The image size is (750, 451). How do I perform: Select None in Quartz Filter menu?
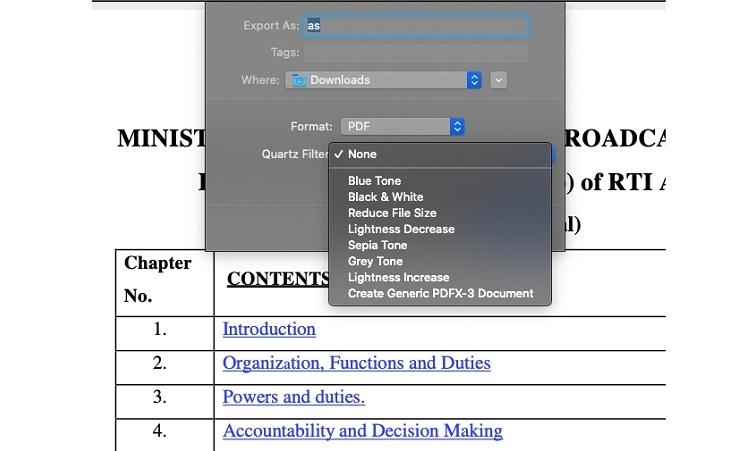point(440,154)
